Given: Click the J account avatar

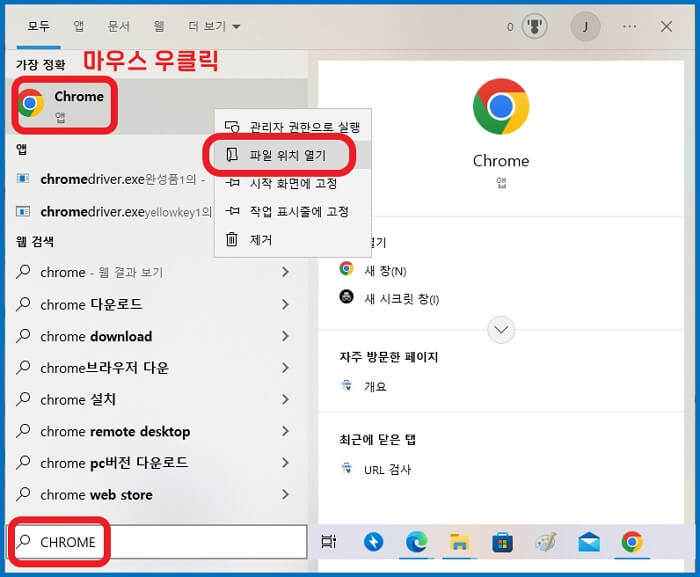Looking at the screenshot, I should coord(585,27).
